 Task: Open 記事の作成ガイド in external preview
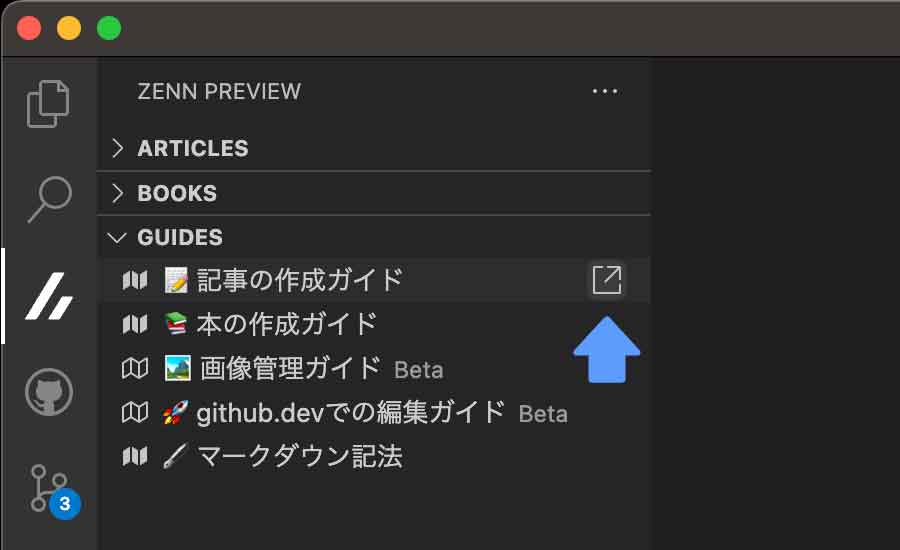point(607,280)
